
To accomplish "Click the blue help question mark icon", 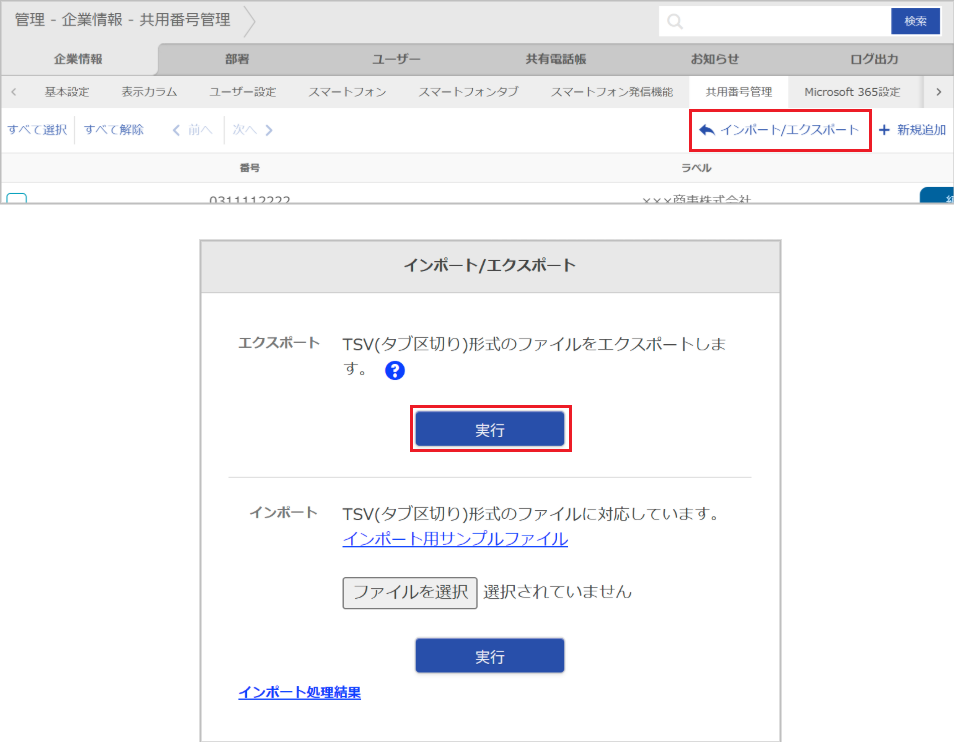I will click(394, 371).
